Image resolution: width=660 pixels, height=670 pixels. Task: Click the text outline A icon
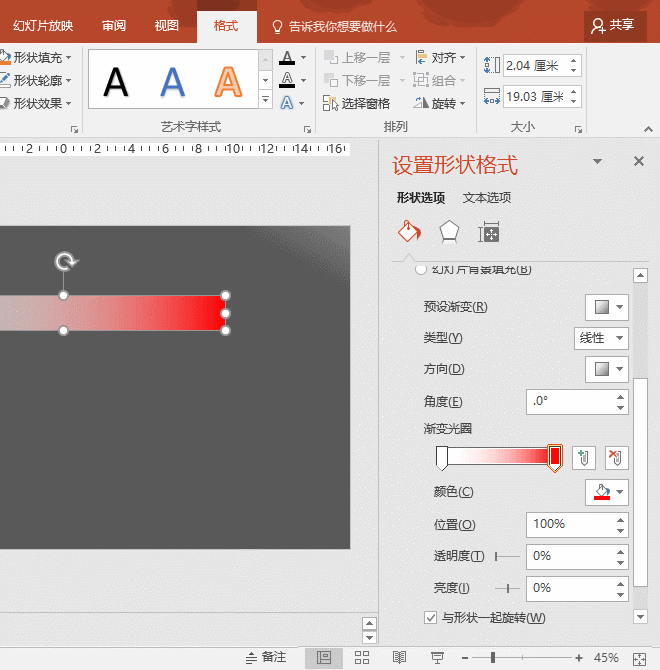[x=287, y=80]
